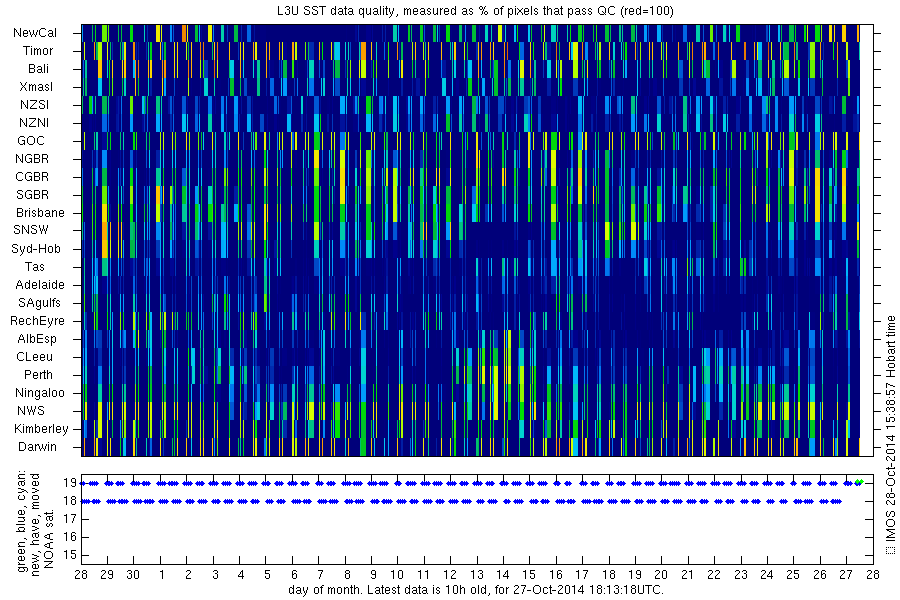Click the day 16 tick label
Screen dimensions: 900x600
[556, 575]
